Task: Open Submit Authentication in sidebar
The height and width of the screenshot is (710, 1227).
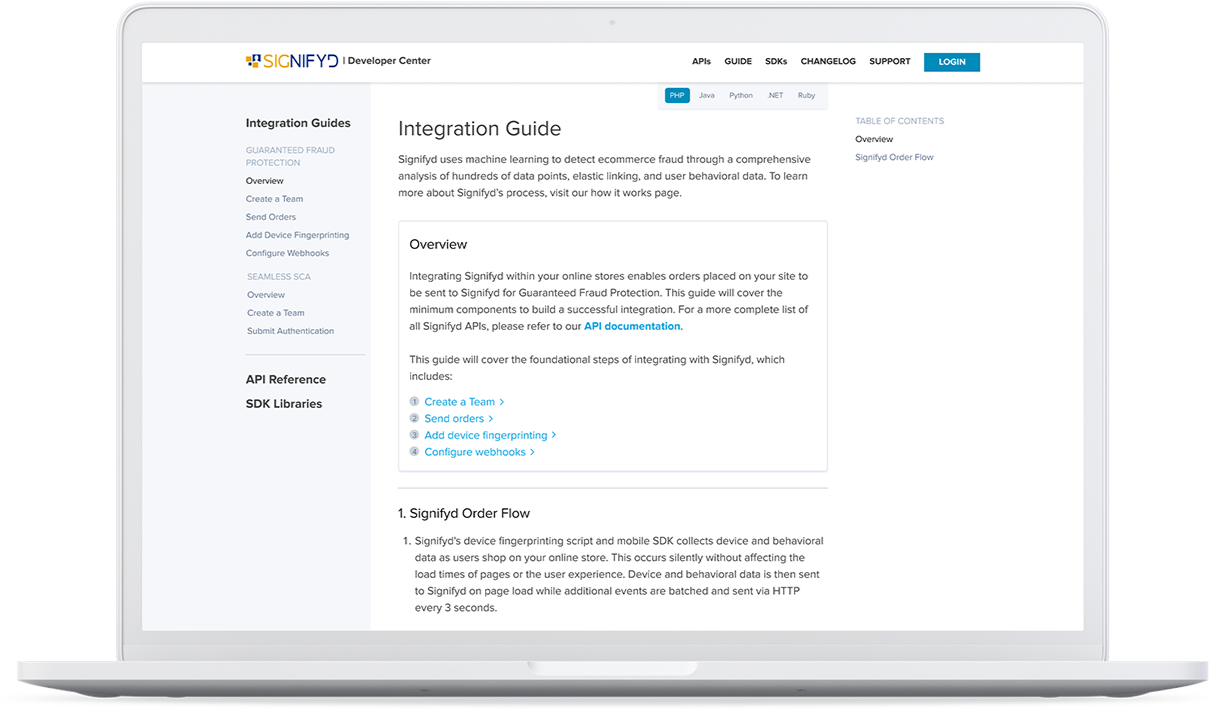Action: coord(291,331)
